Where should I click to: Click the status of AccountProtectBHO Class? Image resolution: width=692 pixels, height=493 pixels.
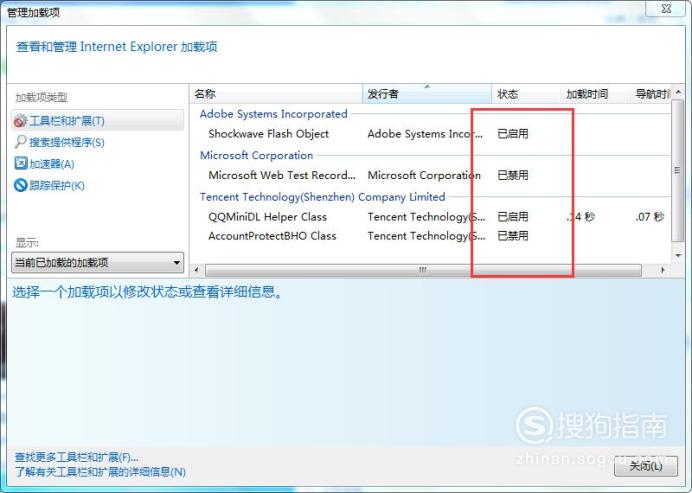pyautogui.click(x=513, y=236)
